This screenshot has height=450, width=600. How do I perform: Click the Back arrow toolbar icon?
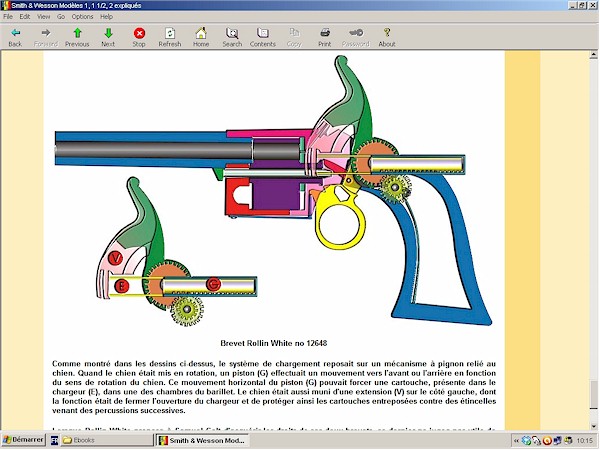point(15,37)
